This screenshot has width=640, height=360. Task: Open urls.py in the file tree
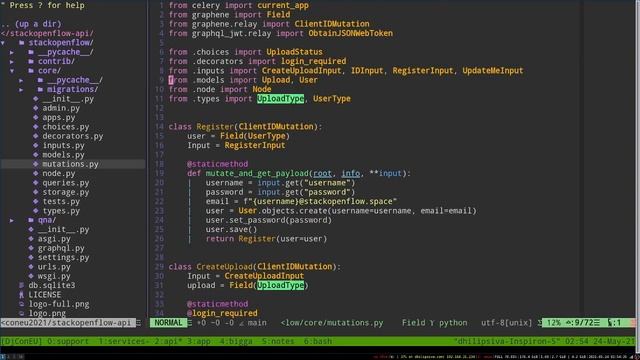54,267
